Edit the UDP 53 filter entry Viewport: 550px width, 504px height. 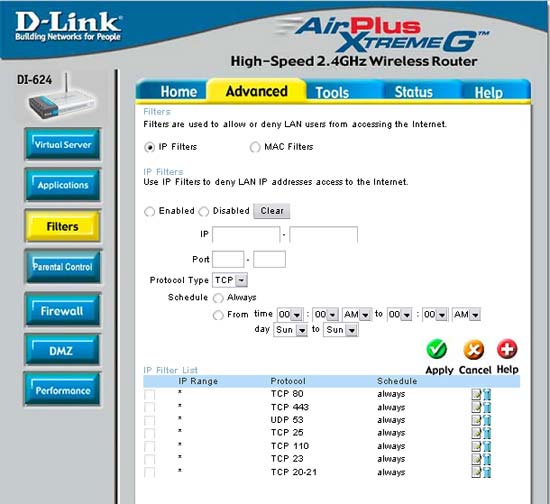click(476, 420)
